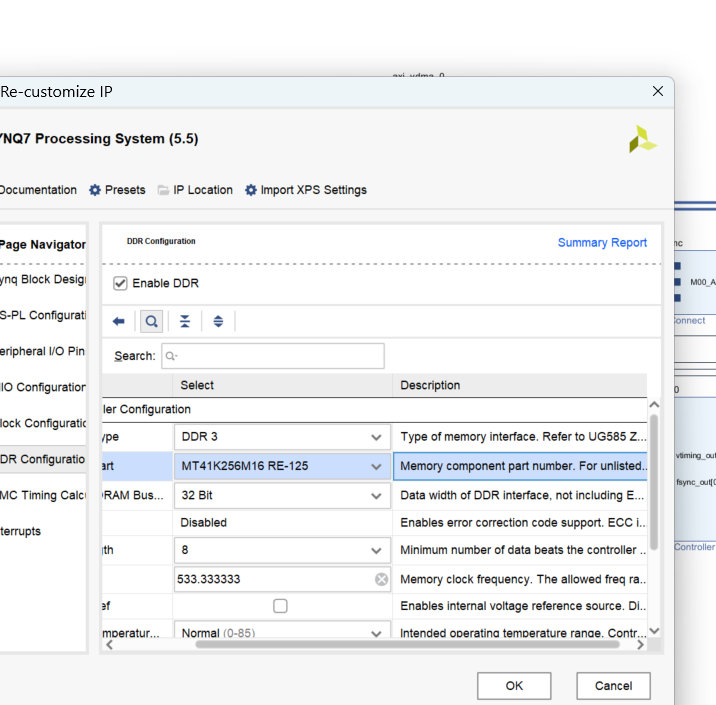Click the horizontal scroll left arrow
This screenshot has width=716, height=705.
(110, 645)
